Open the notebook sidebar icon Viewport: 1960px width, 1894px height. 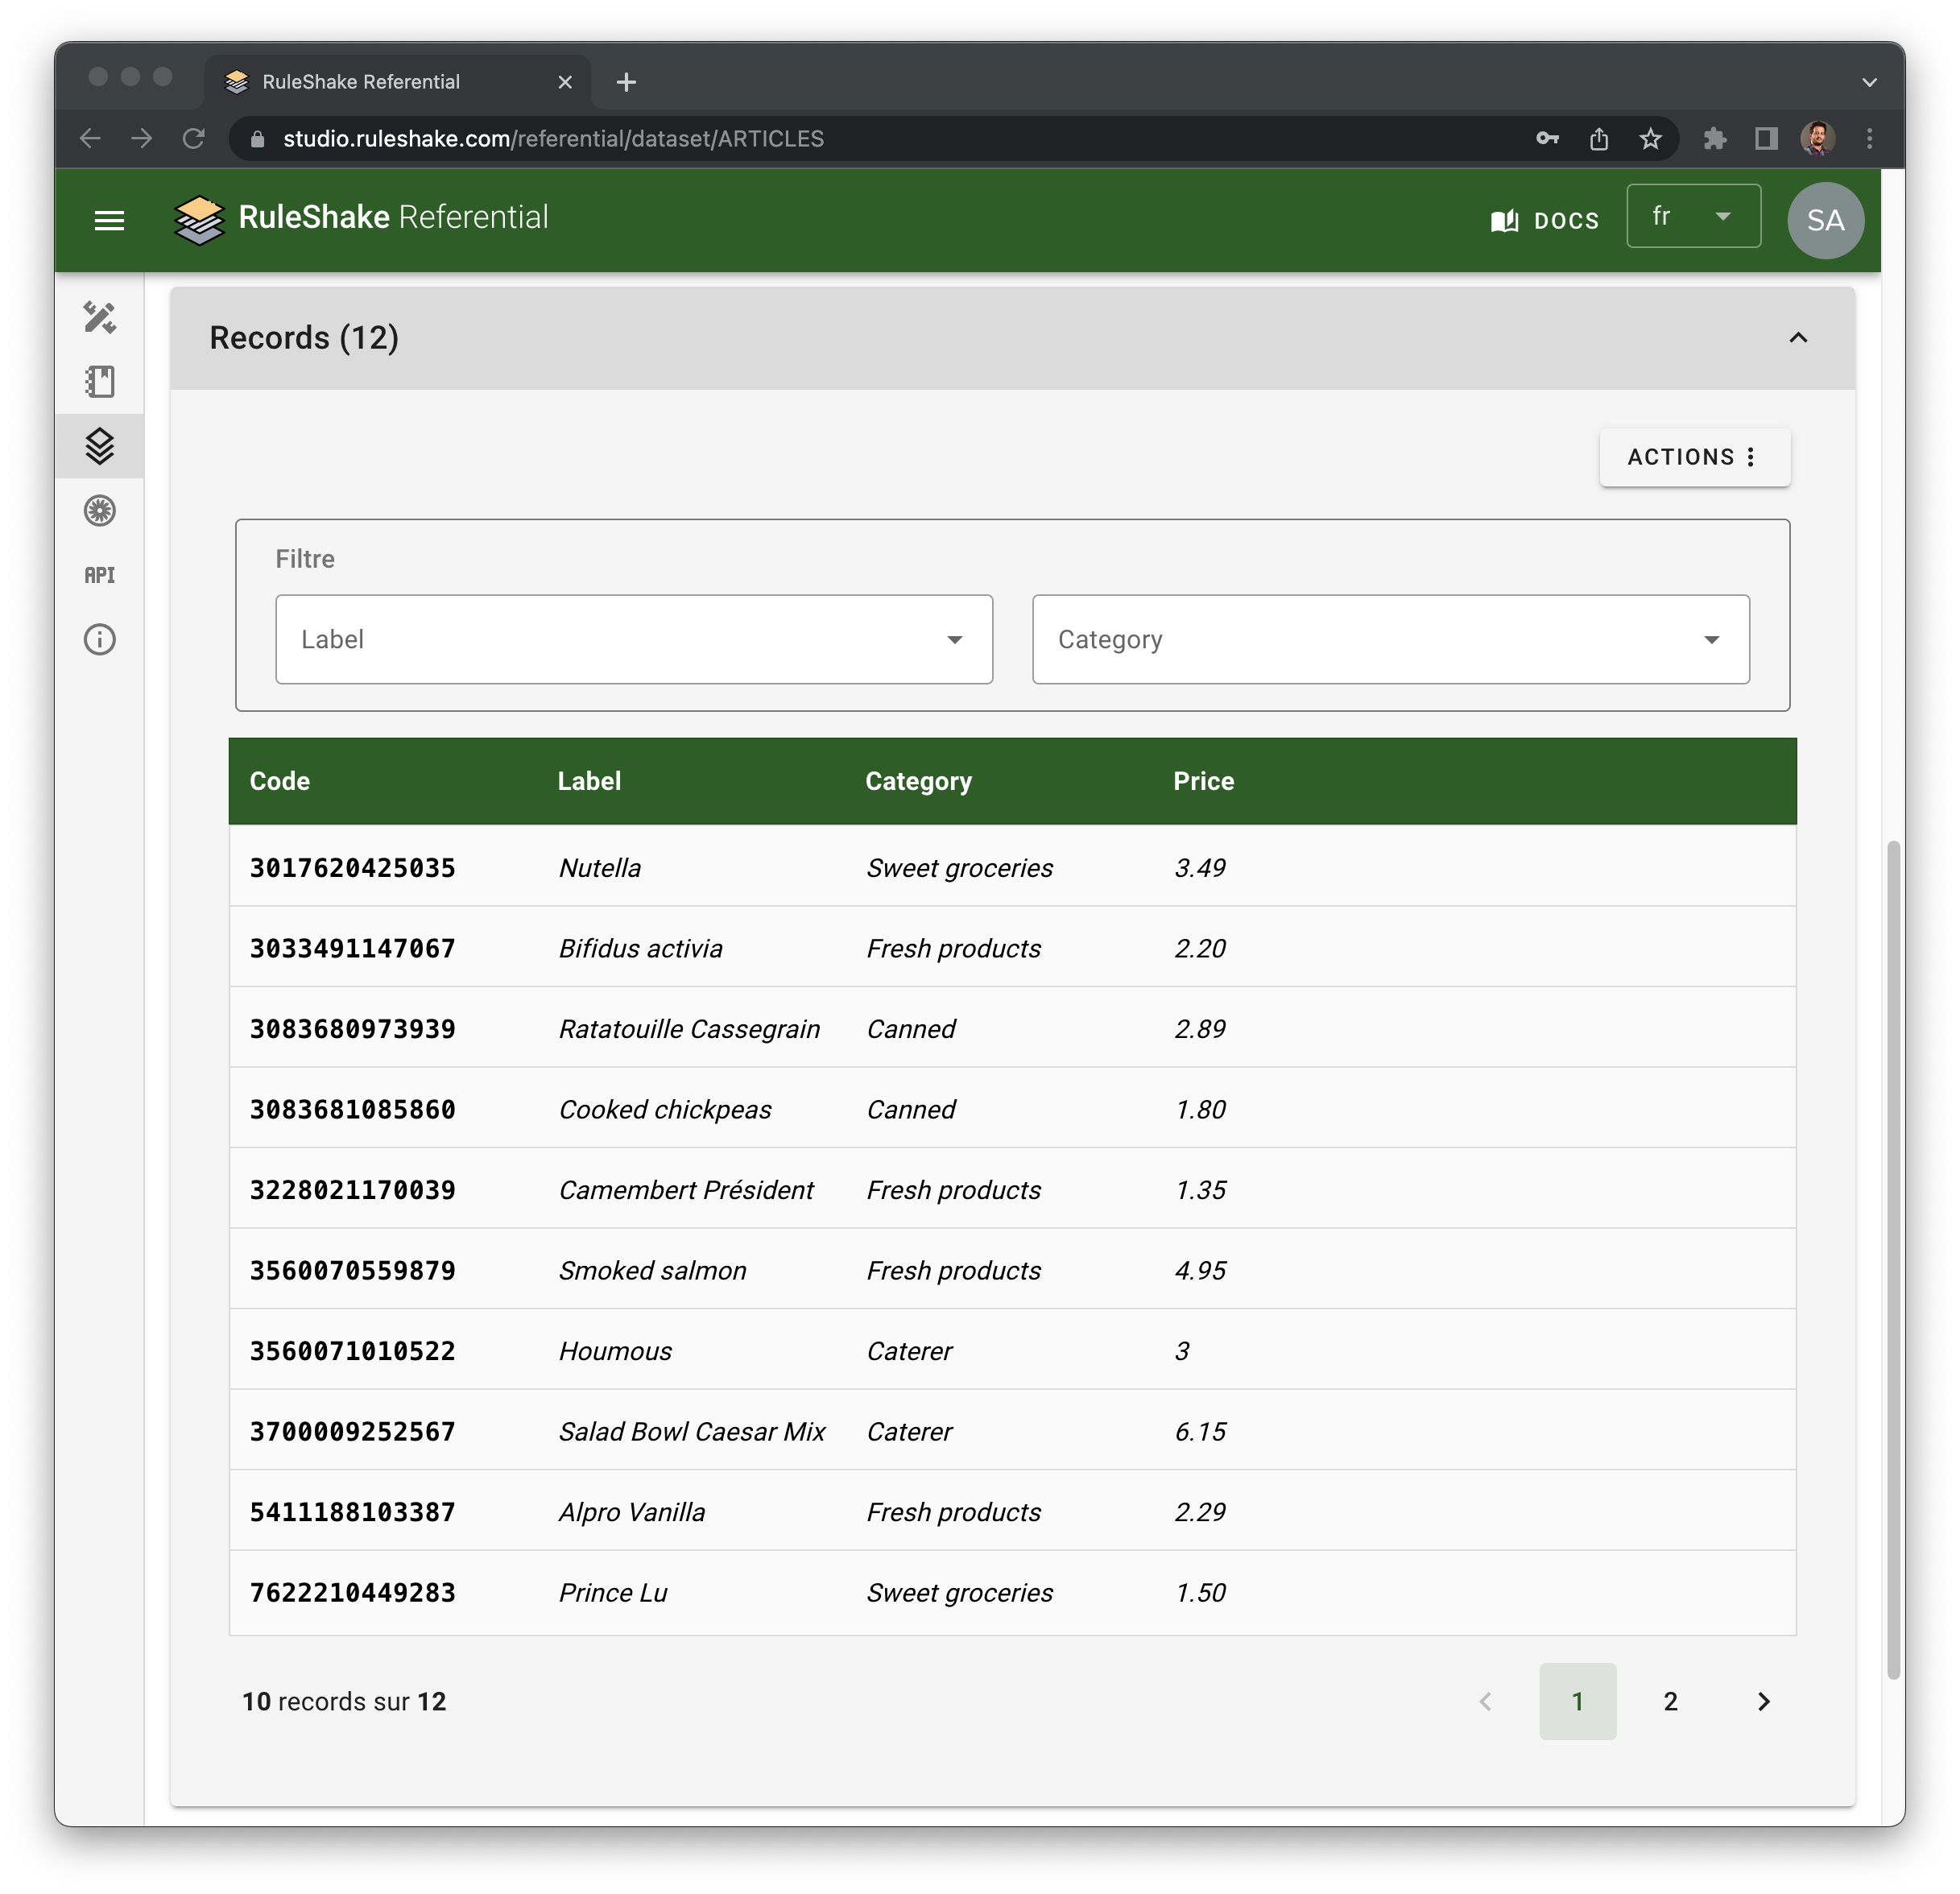click(x=100, y=382)
